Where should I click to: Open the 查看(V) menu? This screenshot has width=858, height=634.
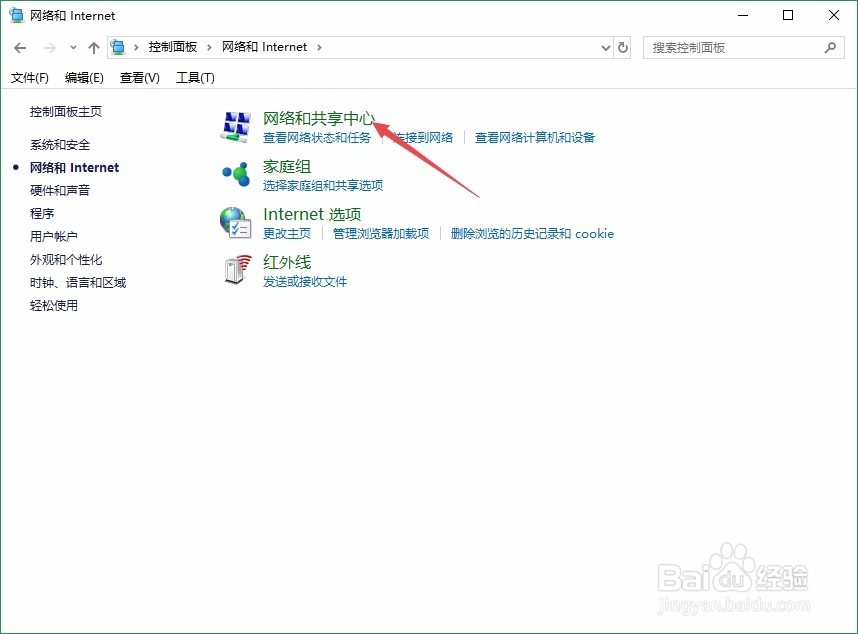(139, 77)
